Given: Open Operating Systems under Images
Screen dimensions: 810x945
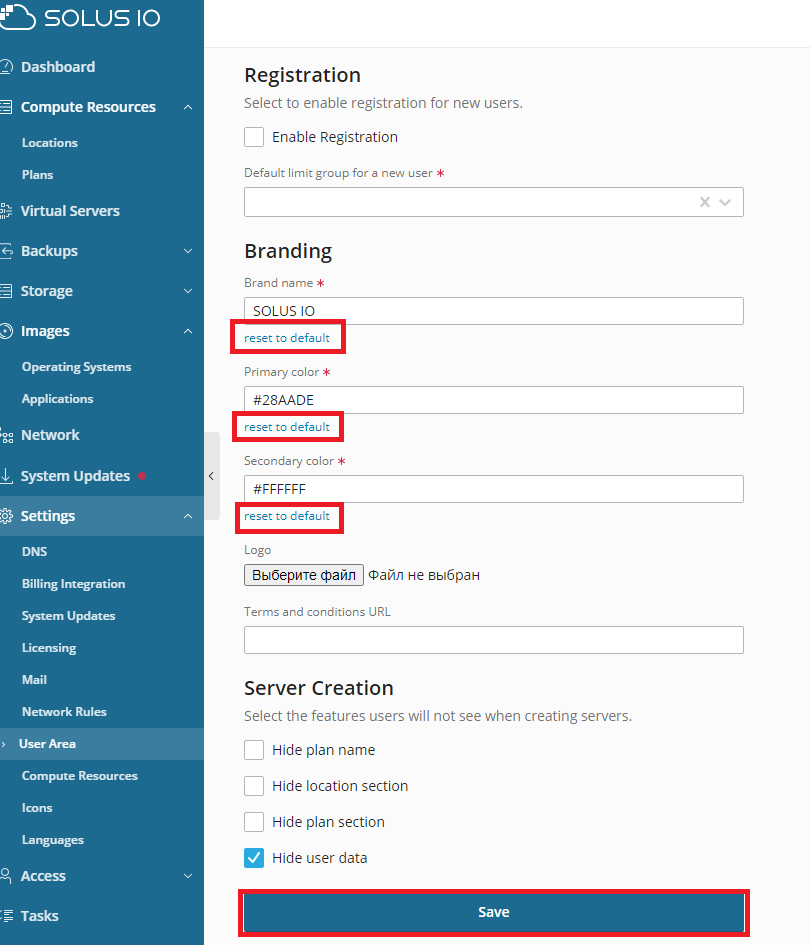Looking at the screenshot, I should coord(77,367).
